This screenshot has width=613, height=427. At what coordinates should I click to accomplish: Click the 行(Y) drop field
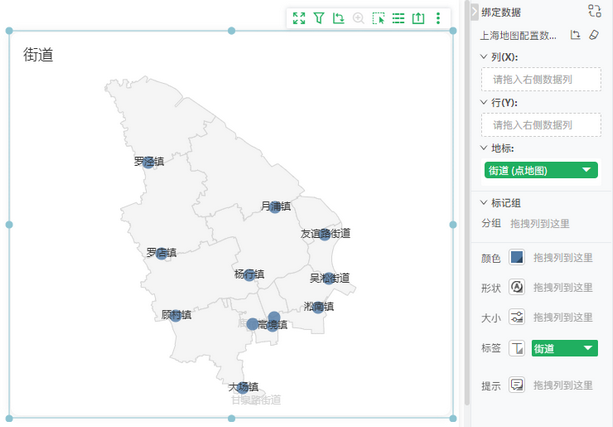(x=540, y=125)
